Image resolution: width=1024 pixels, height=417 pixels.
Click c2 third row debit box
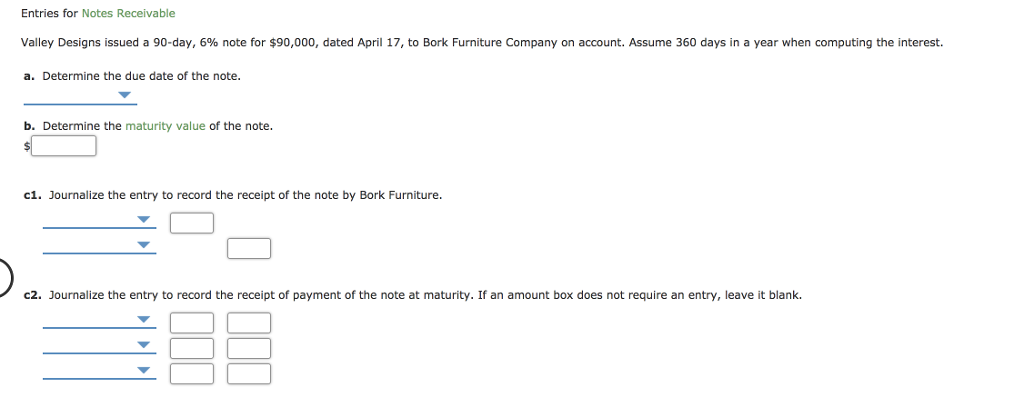(192, 374)
